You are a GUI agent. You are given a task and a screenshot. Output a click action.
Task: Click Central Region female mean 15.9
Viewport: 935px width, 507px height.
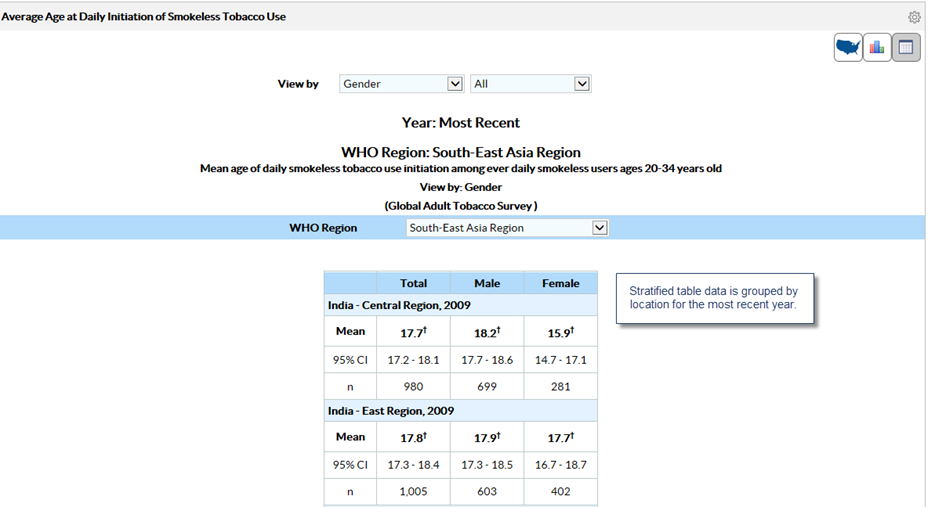click(560, 333)
